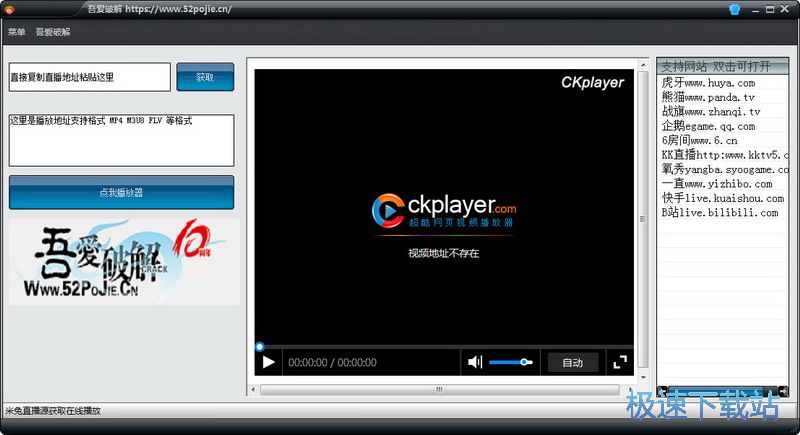Click the 点我播放器 button
Viewport: 800px width, 435px height.
pyautogui.click(x=121, y=192)
